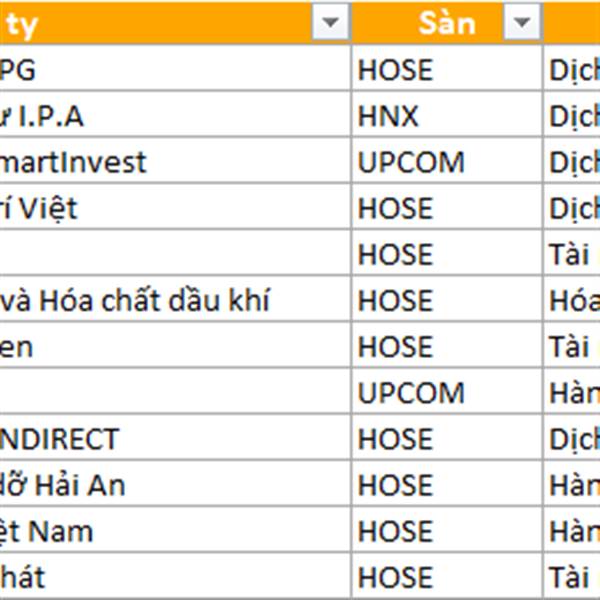
Task: Select the martInvest company cell
Action: [x=175, y=160]
